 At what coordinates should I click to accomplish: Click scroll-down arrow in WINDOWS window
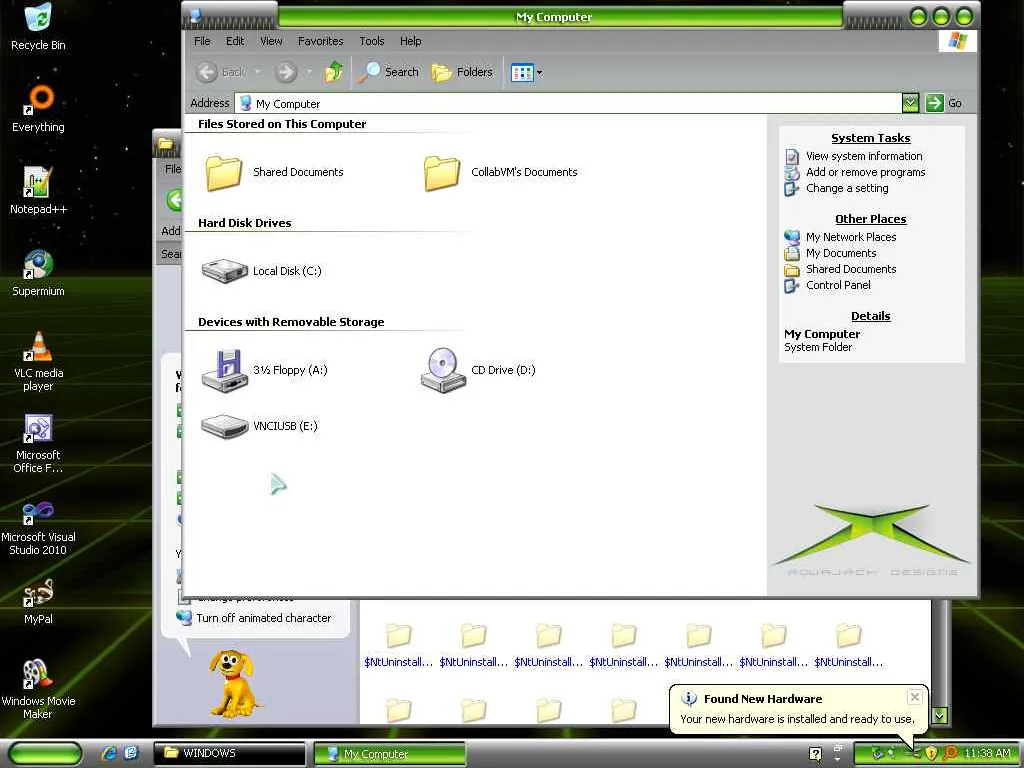coord(939,716)
